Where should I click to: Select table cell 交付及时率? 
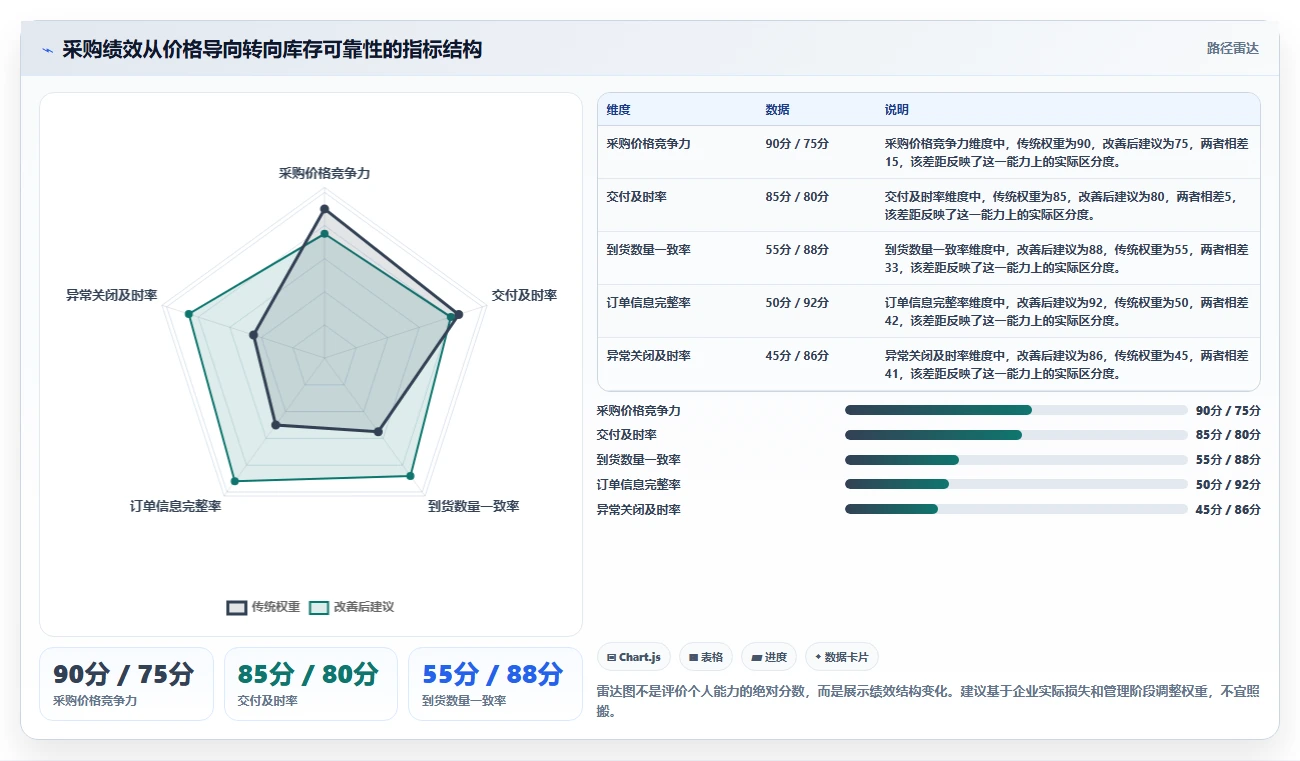pyautogui.click(x=636, y=197)
